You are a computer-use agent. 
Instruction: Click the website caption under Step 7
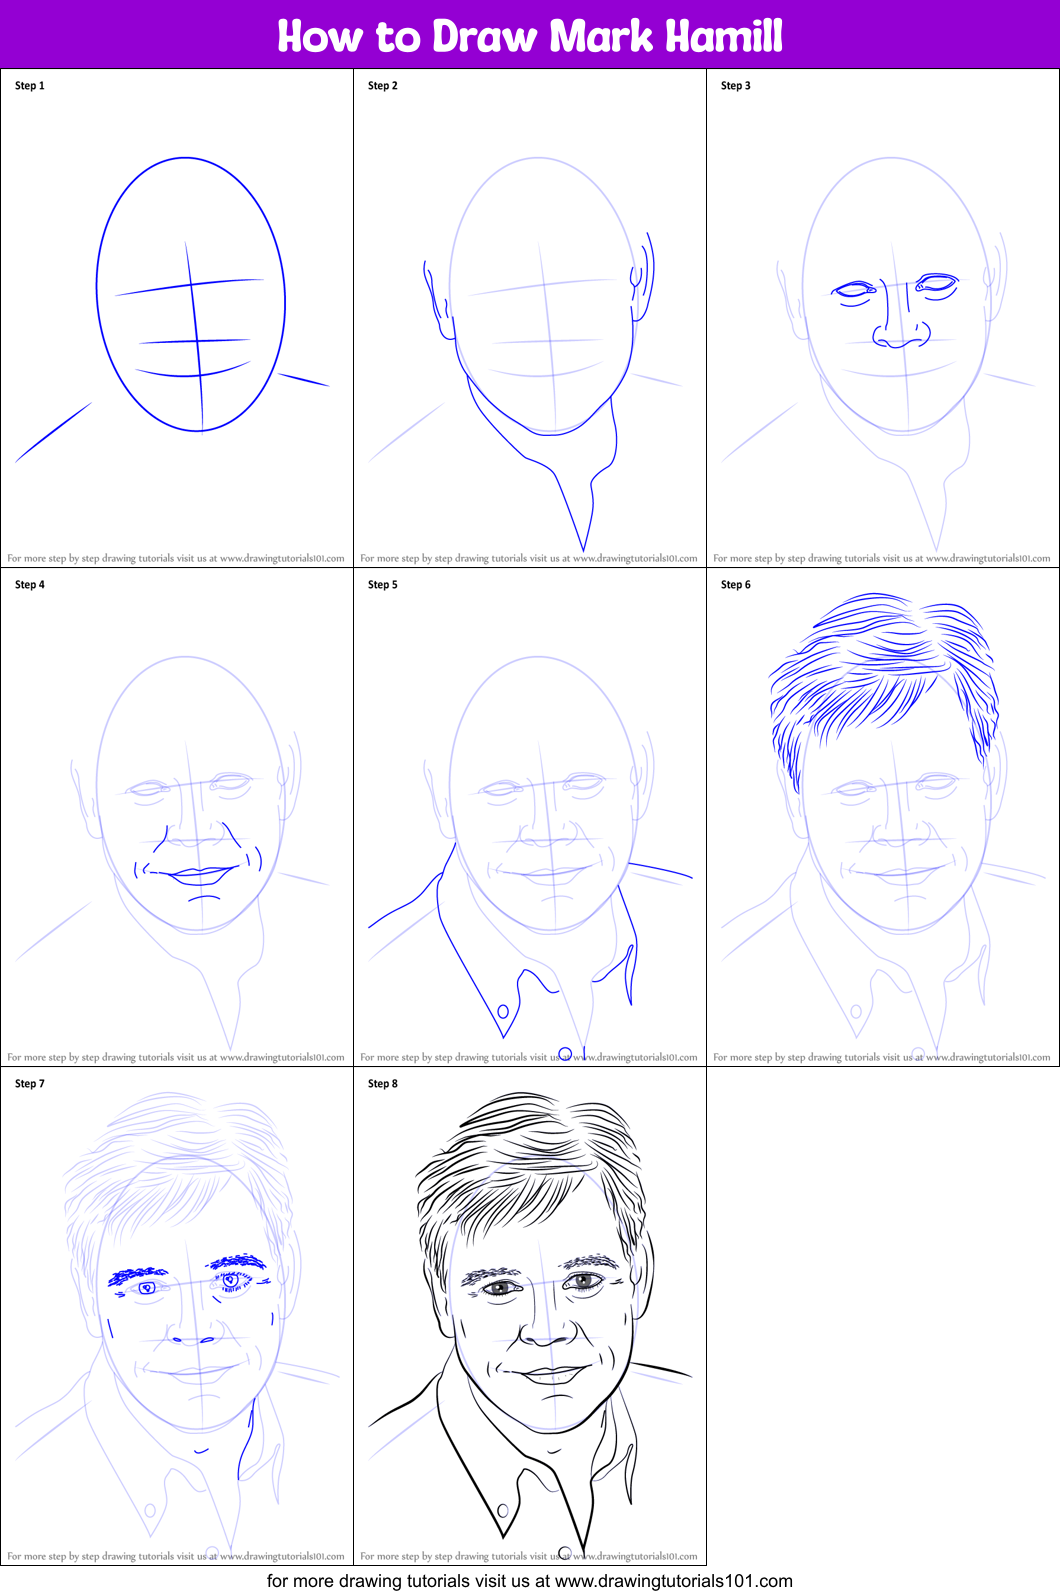coord(176,1556)
